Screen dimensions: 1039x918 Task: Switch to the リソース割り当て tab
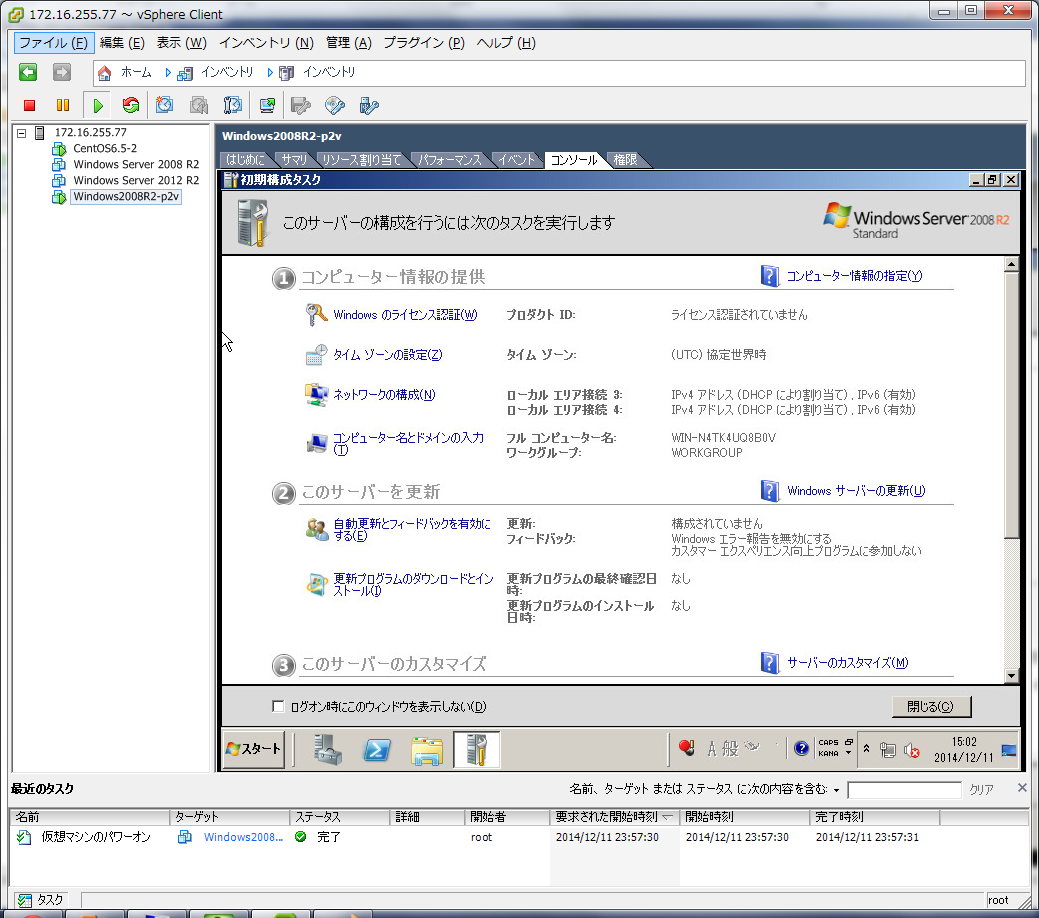[x=362, y=160]
